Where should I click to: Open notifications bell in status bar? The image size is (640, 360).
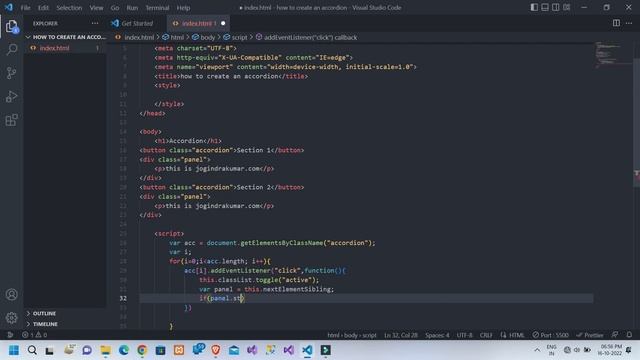629,335
